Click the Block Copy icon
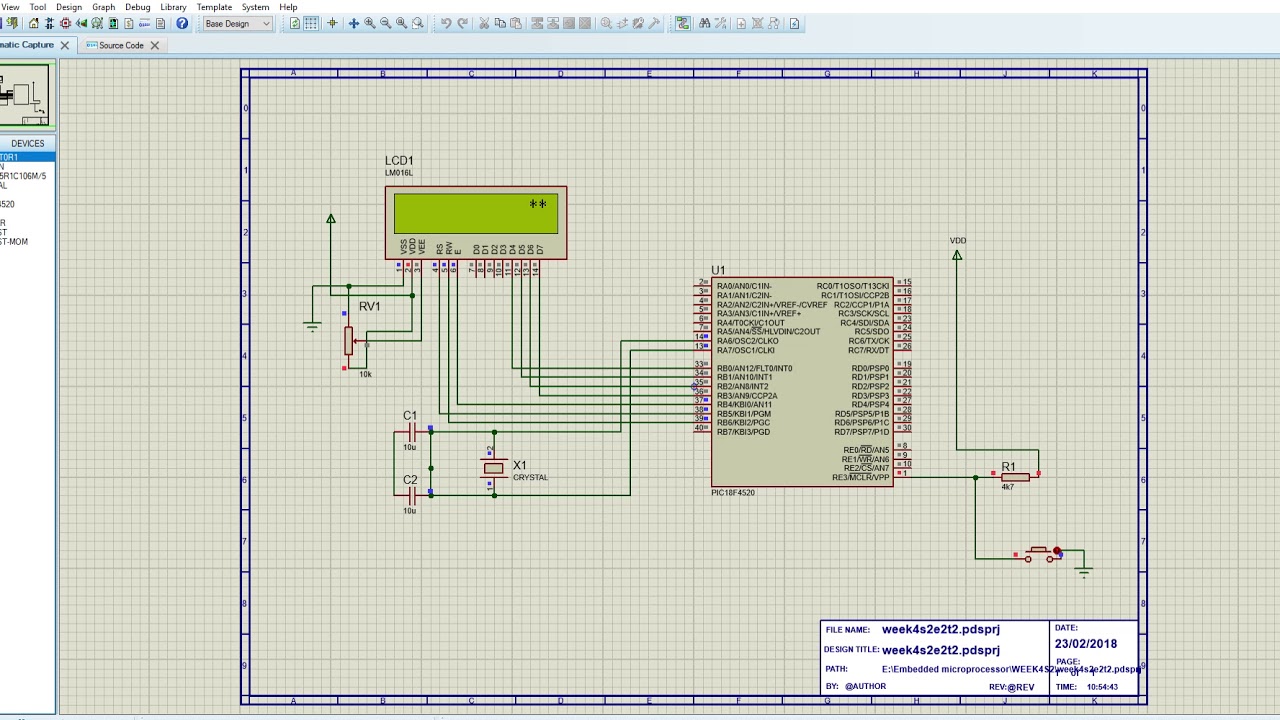 537,23
